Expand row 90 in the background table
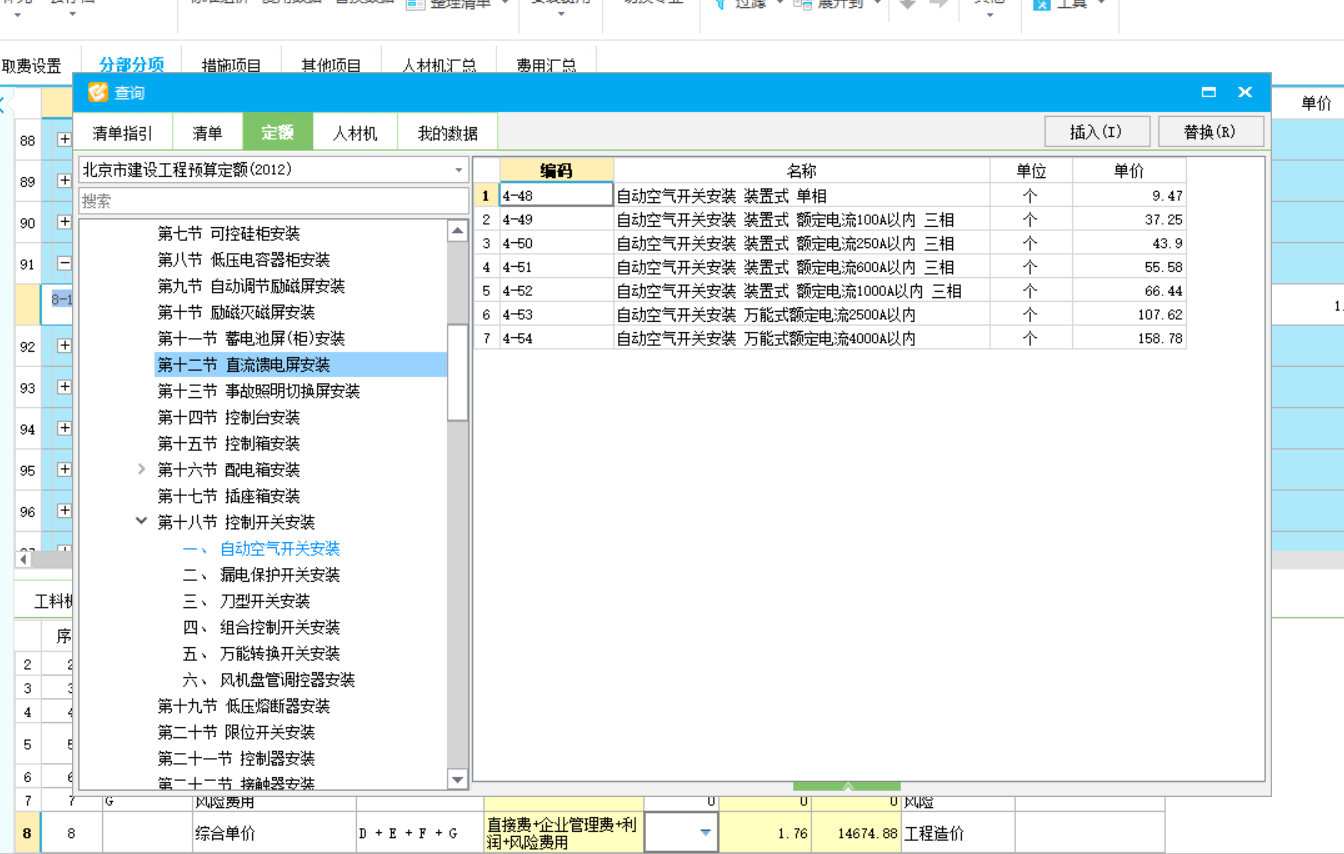This screenshot has height=854, width=1344. pos(64,222)
